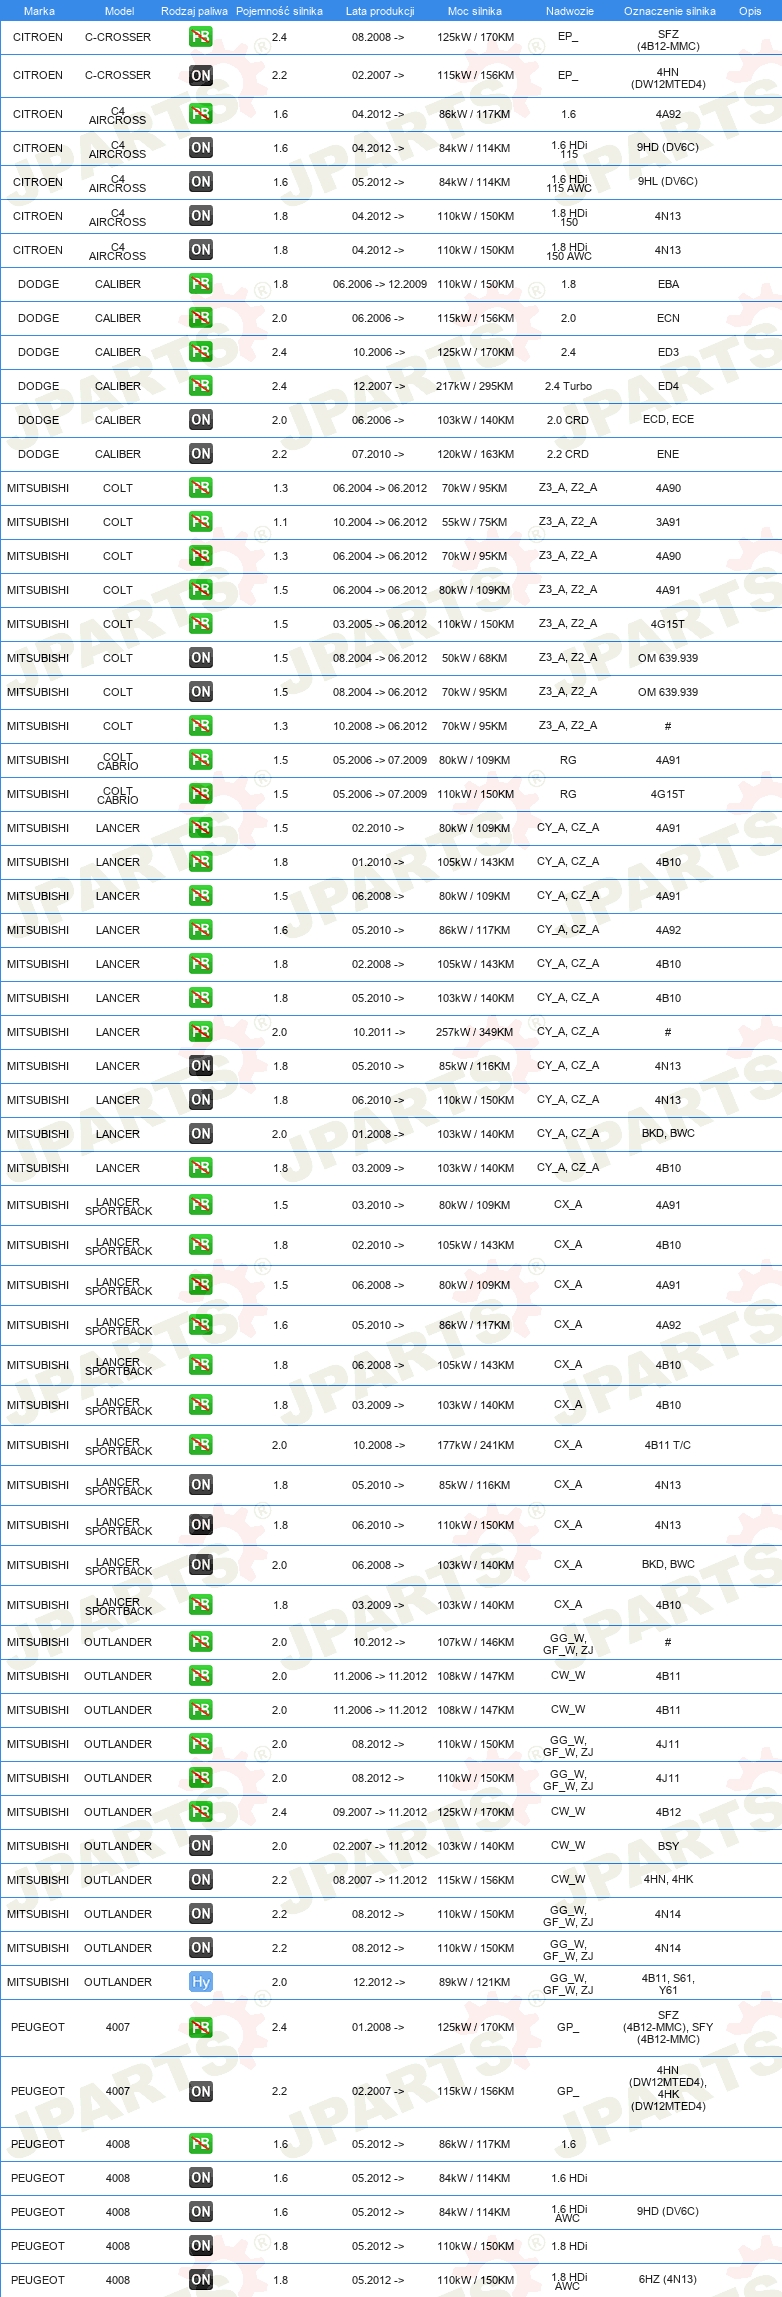Click diesel ON icon in Caliber 2.2 CRD row
Viewport: 782px width, 2297px height.
201,454
